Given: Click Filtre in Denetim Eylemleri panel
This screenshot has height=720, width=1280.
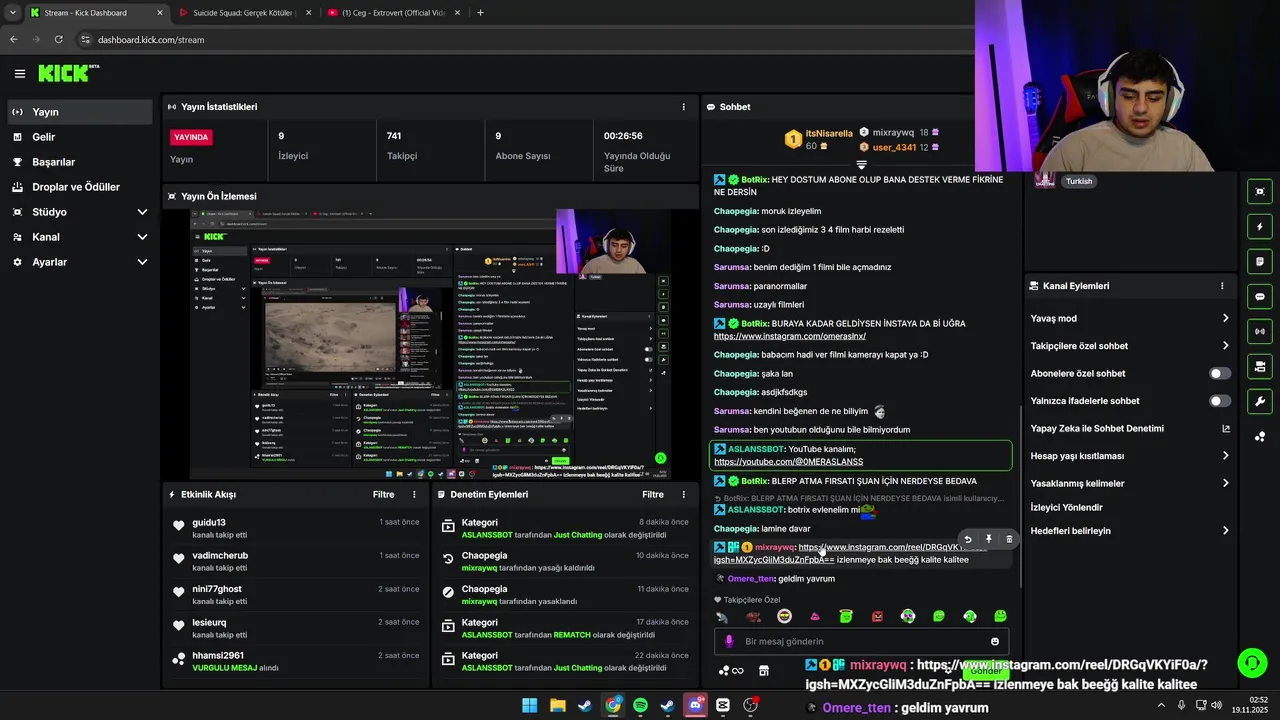Looking at the screenshot, I should (x=653, y=494).
